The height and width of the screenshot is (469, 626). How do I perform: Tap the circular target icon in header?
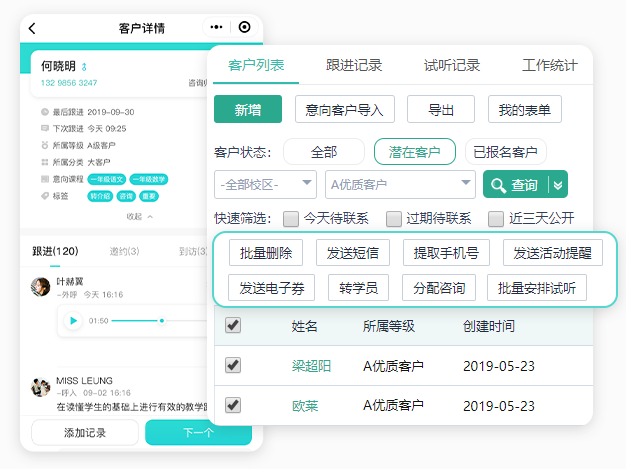[x=244, y=27]
